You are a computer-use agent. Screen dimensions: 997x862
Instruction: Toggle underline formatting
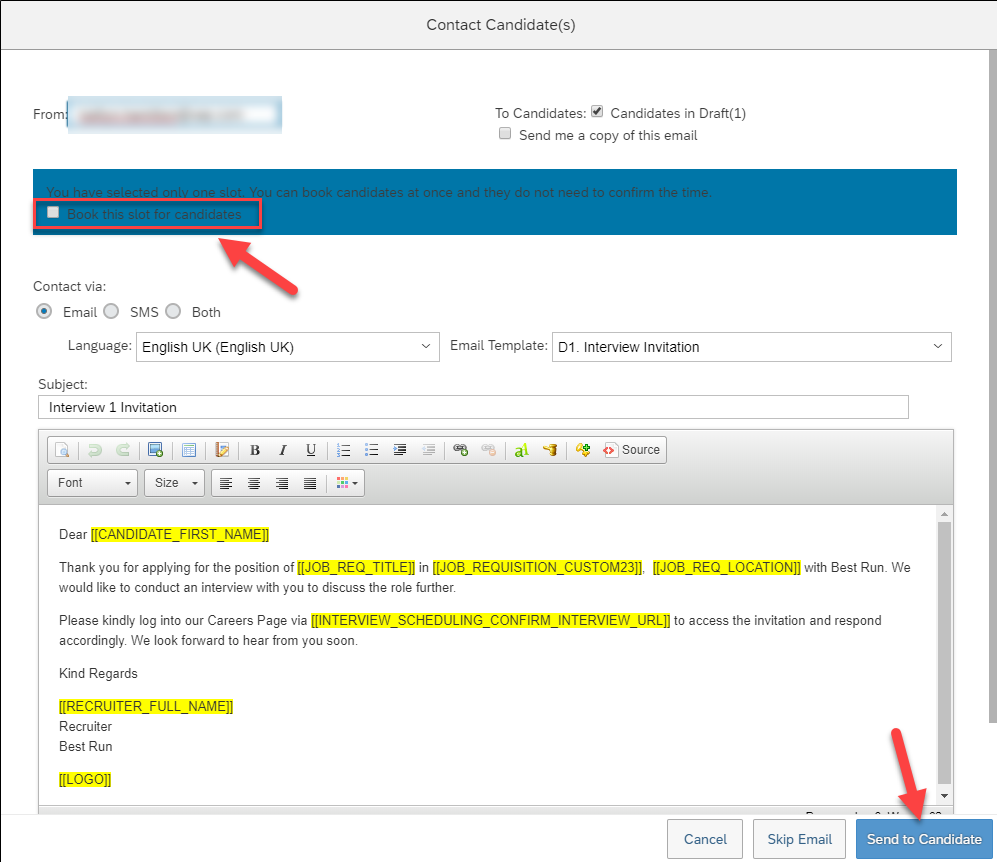[x=311, y=450]
